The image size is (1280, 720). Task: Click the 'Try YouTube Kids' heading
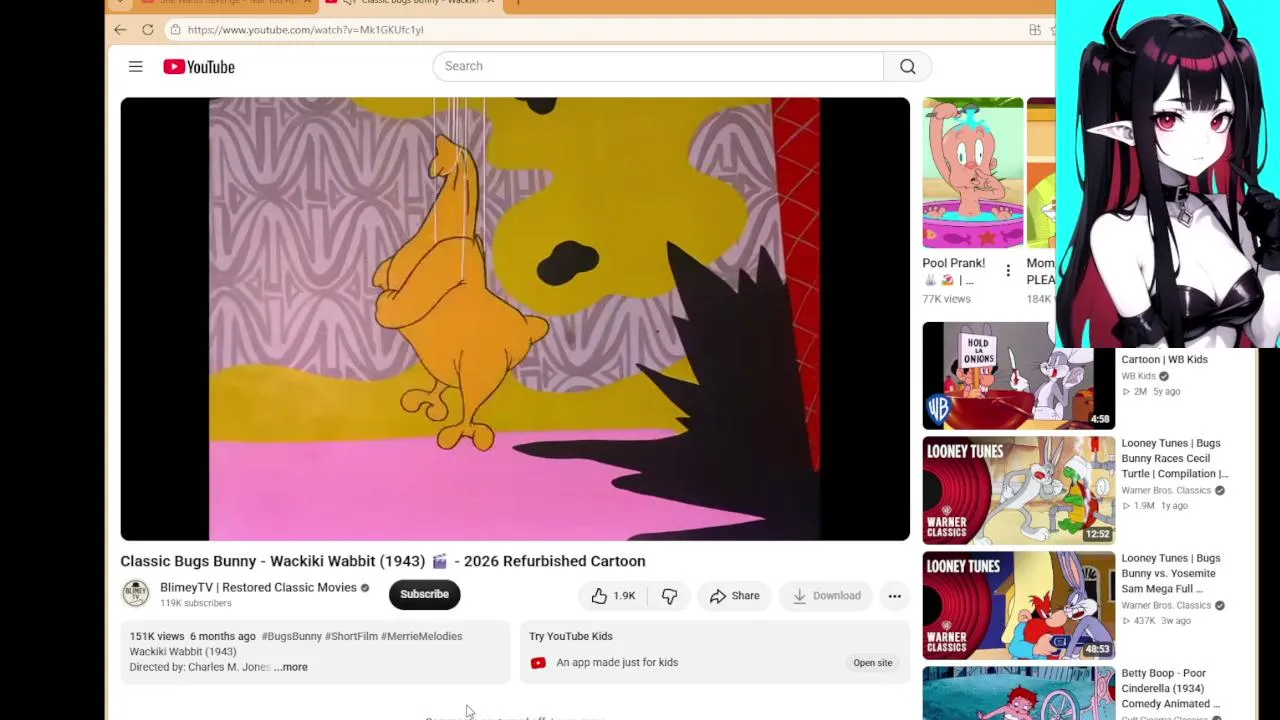(571, 636)
